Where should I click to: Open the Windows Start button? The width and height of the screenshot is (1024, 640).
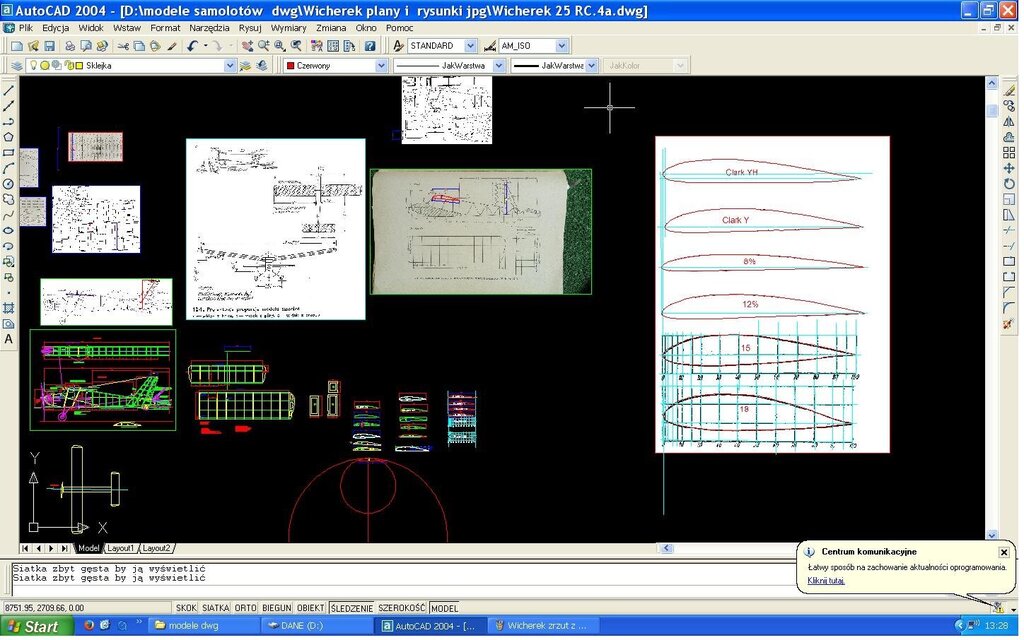click(x=37, y=627)
